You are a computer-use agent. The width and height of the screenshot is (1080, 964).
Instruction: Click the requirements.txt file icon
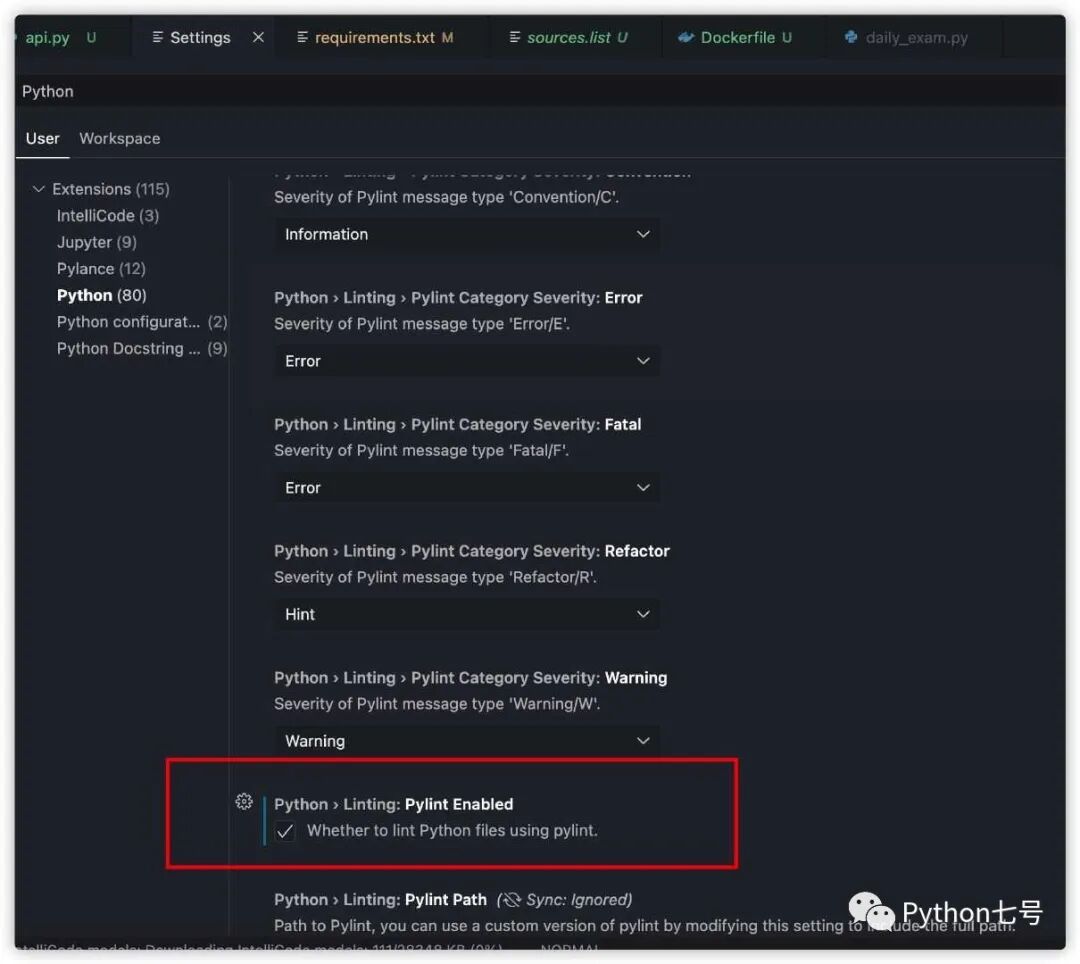tap(302, 37)
